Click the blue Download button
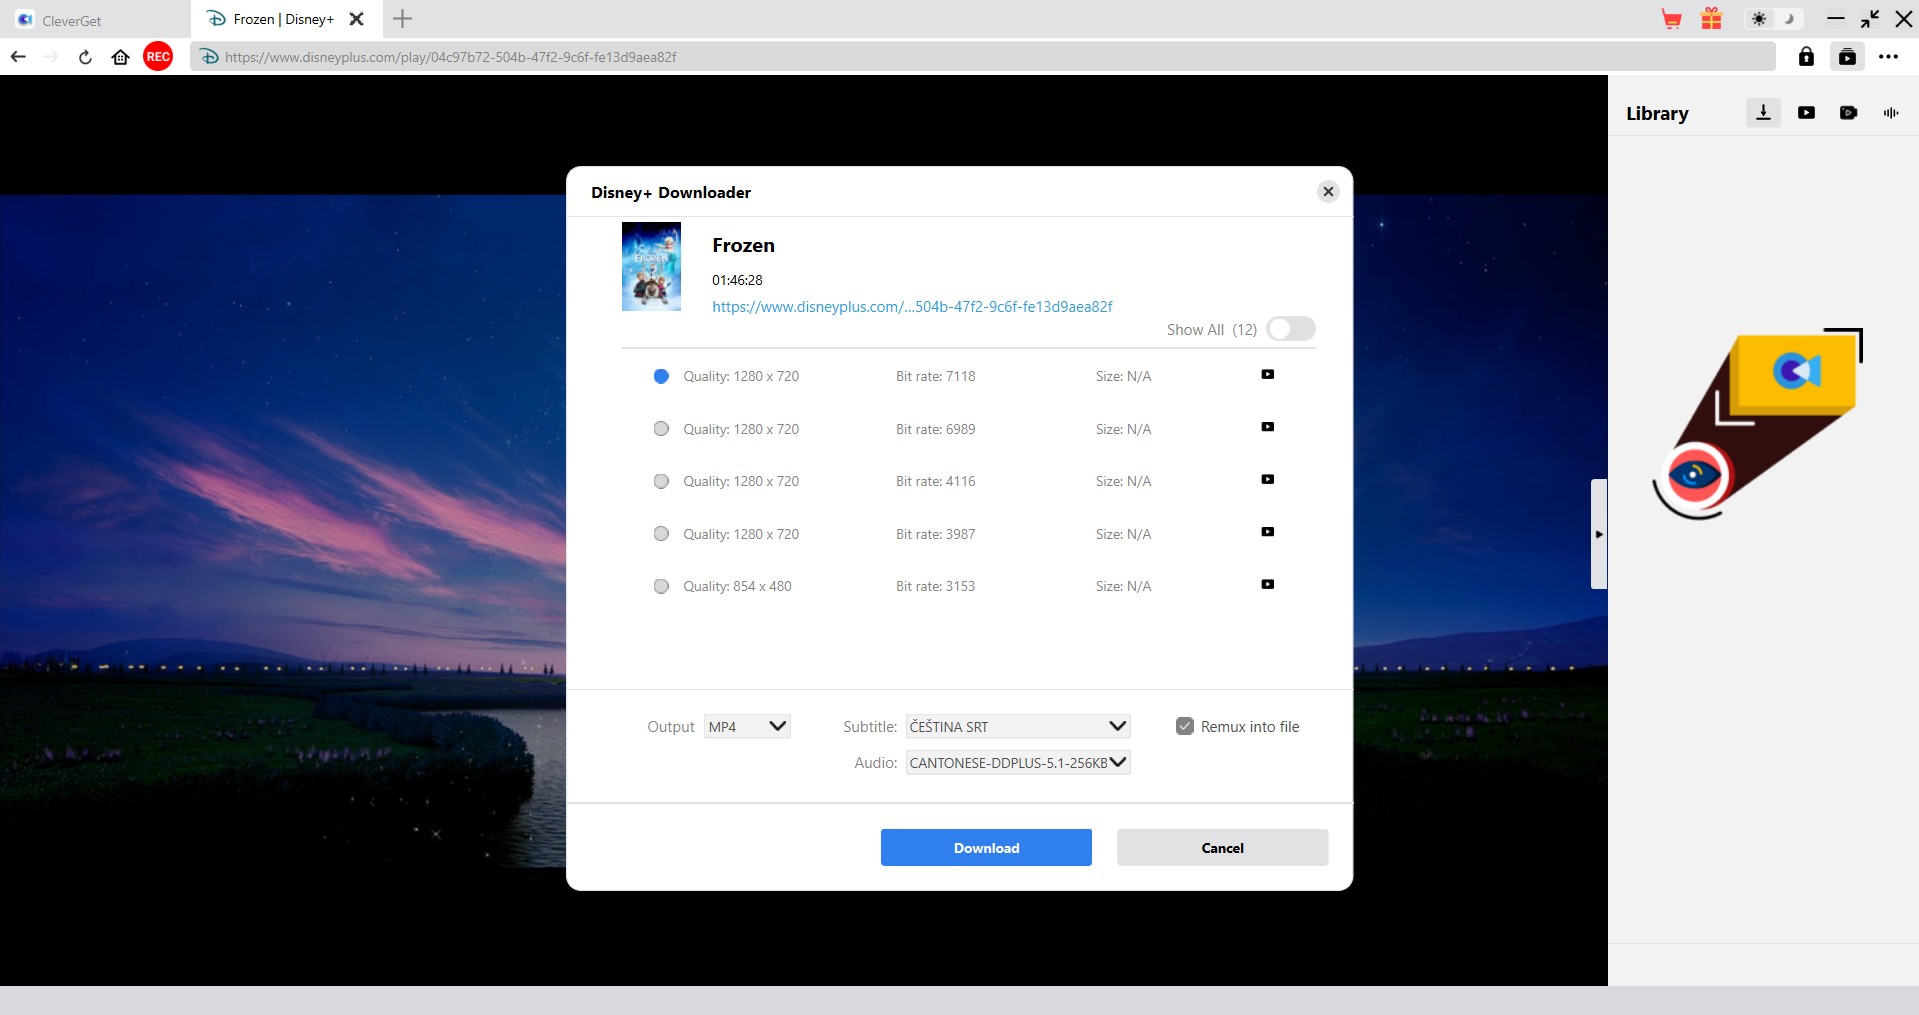This screenshot has height=1015, width=1919. coord(986,848)
